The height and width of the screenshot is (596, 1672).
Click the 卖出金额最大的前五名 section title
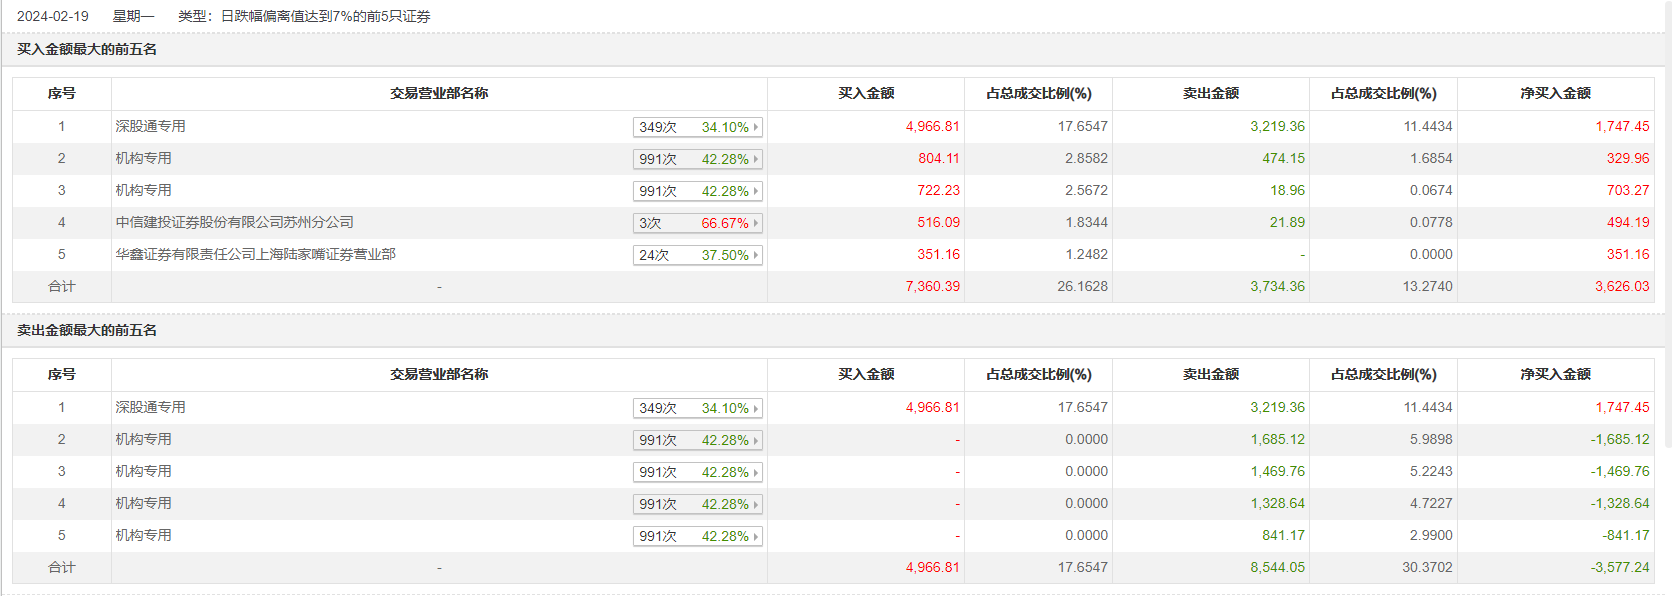tap(87, 330)
